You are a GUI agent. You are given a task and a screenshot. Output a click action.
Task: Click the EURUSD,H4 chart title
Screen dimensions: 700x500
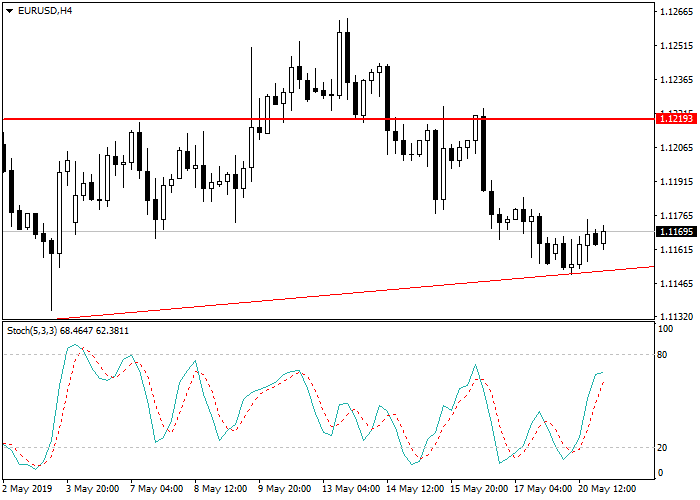click(45, 11)
